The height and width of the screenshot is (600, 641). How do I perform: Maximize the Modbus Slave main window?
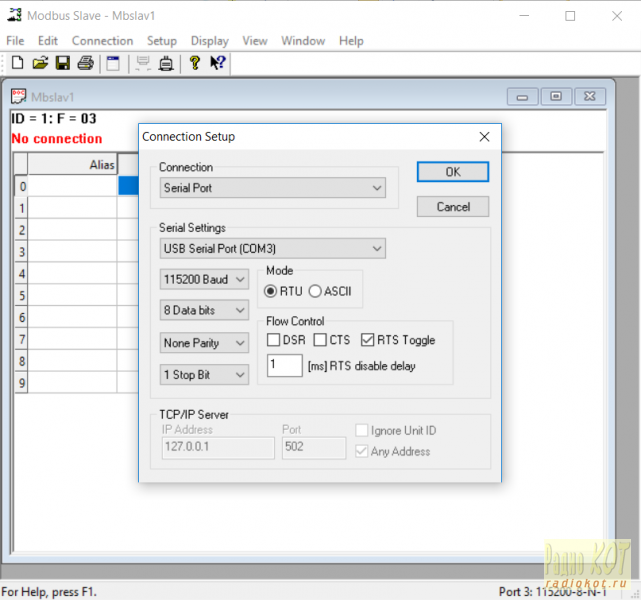point(570,16)
